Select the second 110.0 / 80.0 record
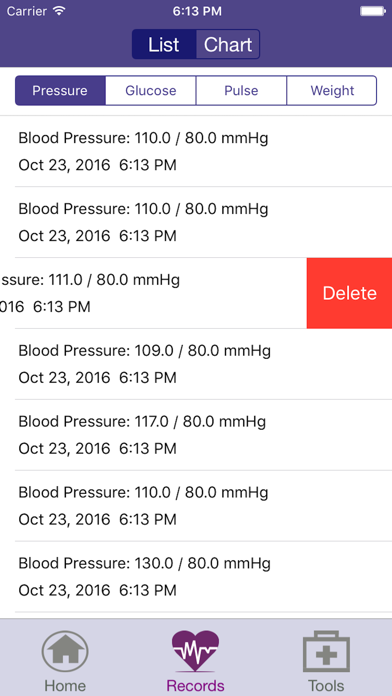The image size is (392, 696). [196, 222]
